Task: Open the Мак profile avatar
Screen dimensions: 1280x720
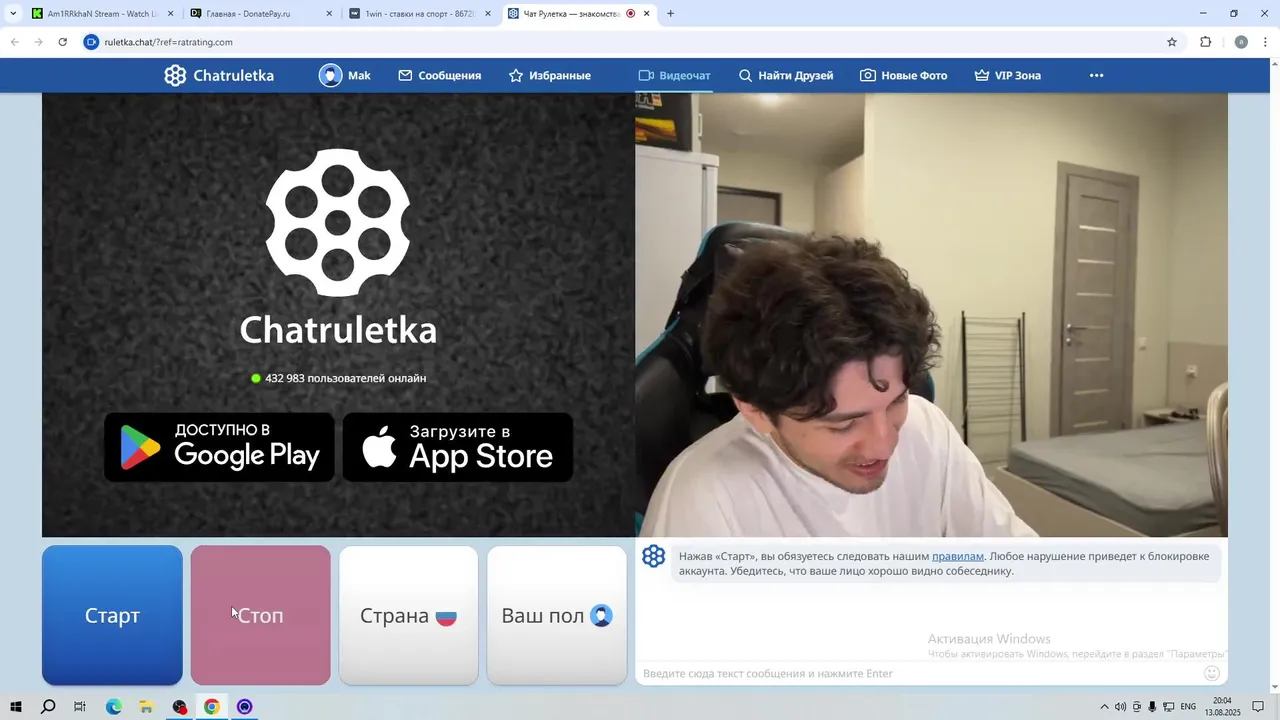Action: pos(331,76)
